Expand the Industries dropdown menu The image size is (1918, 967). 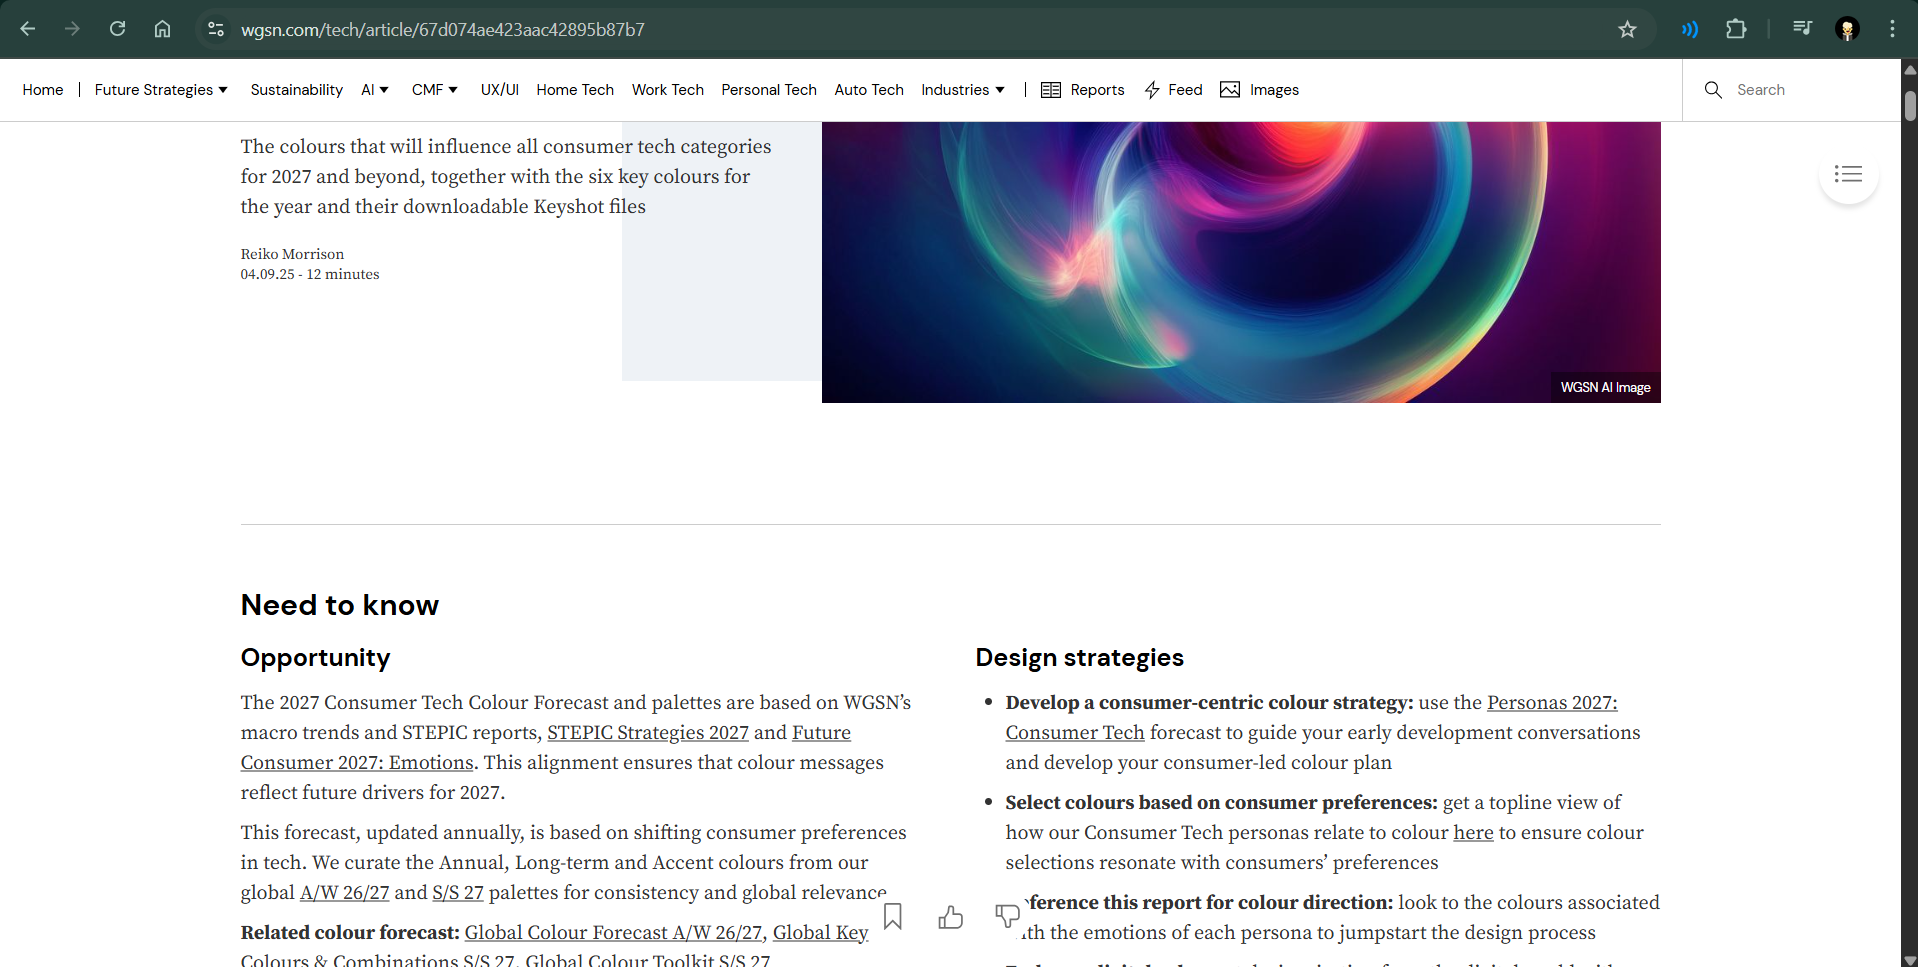click(962, 90)
